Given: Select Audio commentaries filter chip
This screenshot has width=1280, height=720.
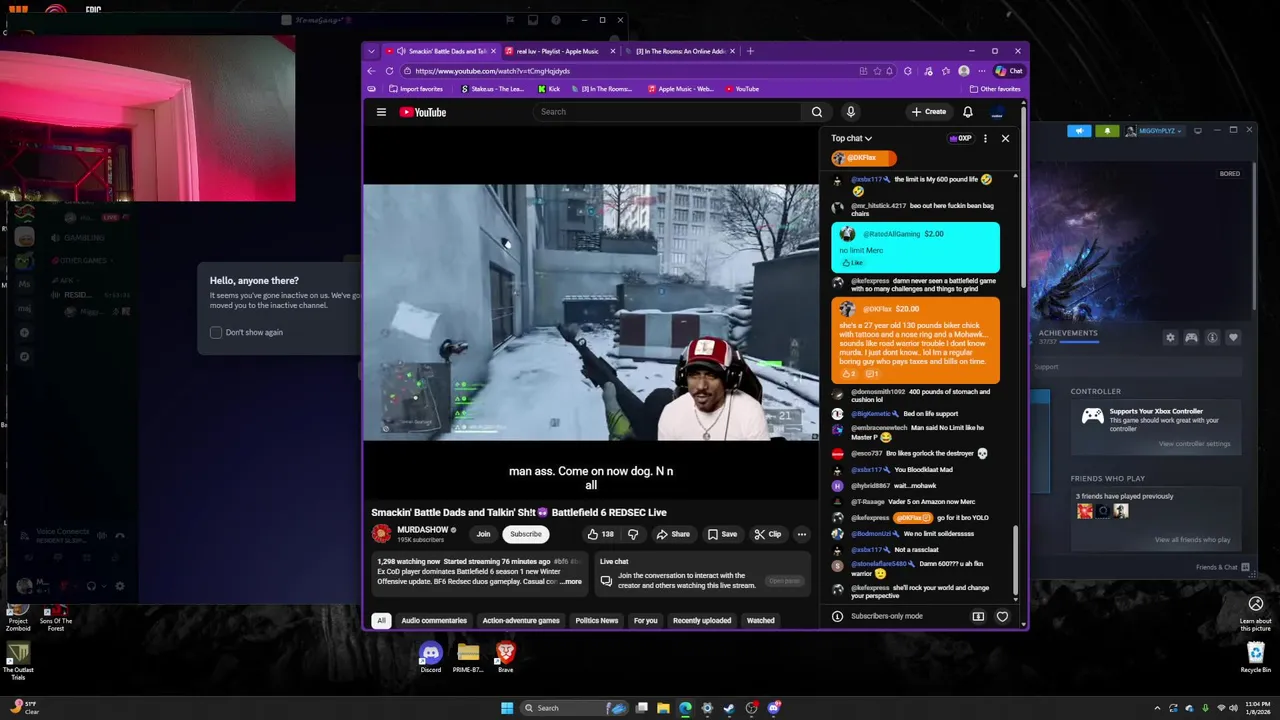Looking at the screenshot, I should (x=434, y=621).
